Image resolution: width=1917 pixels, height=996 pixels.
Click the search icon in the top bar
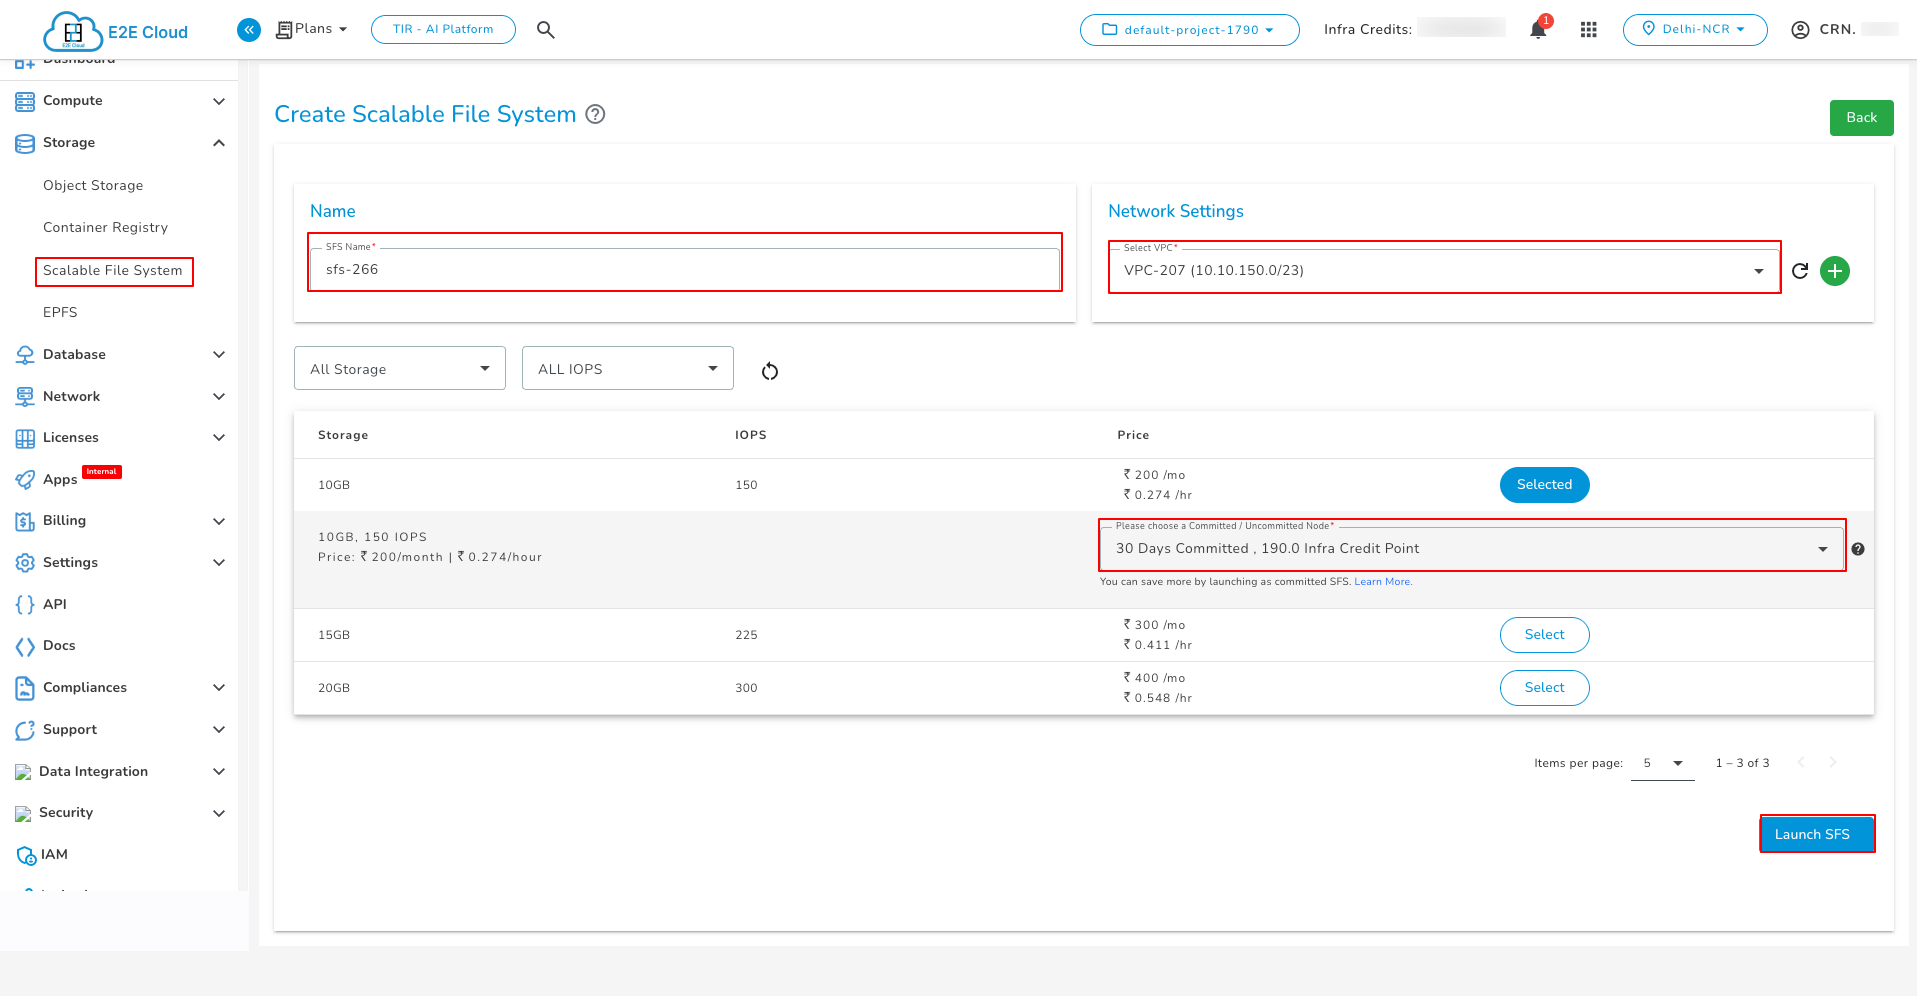[546, 29]
